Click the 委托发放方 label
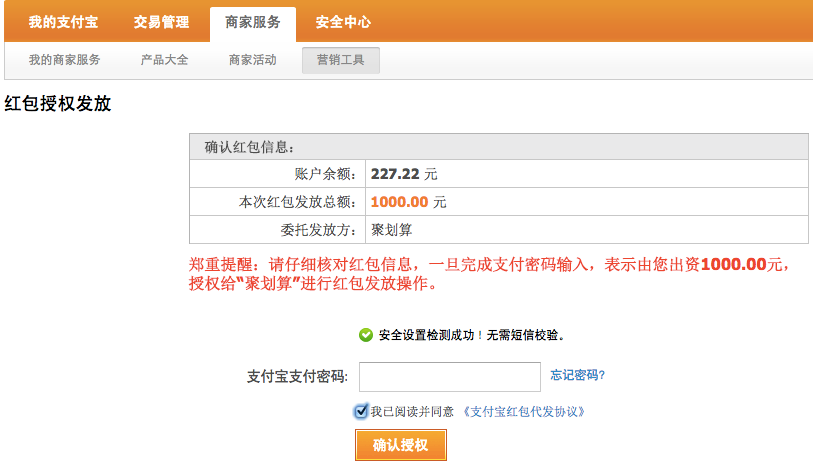Viewport: 813px width, 467px height. [319, 230]
